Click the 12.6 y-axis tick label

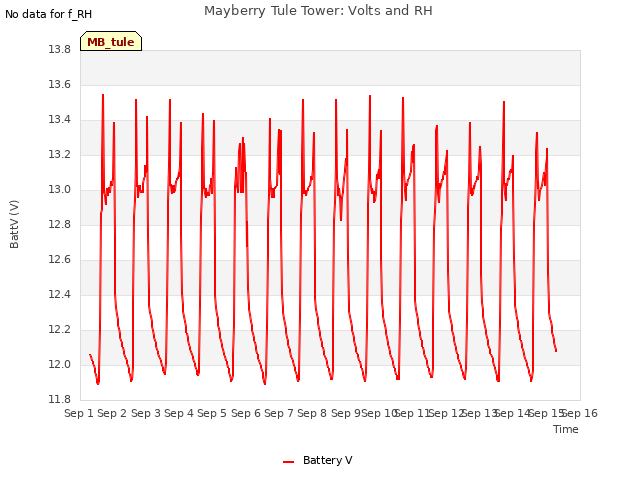[60, 260]
